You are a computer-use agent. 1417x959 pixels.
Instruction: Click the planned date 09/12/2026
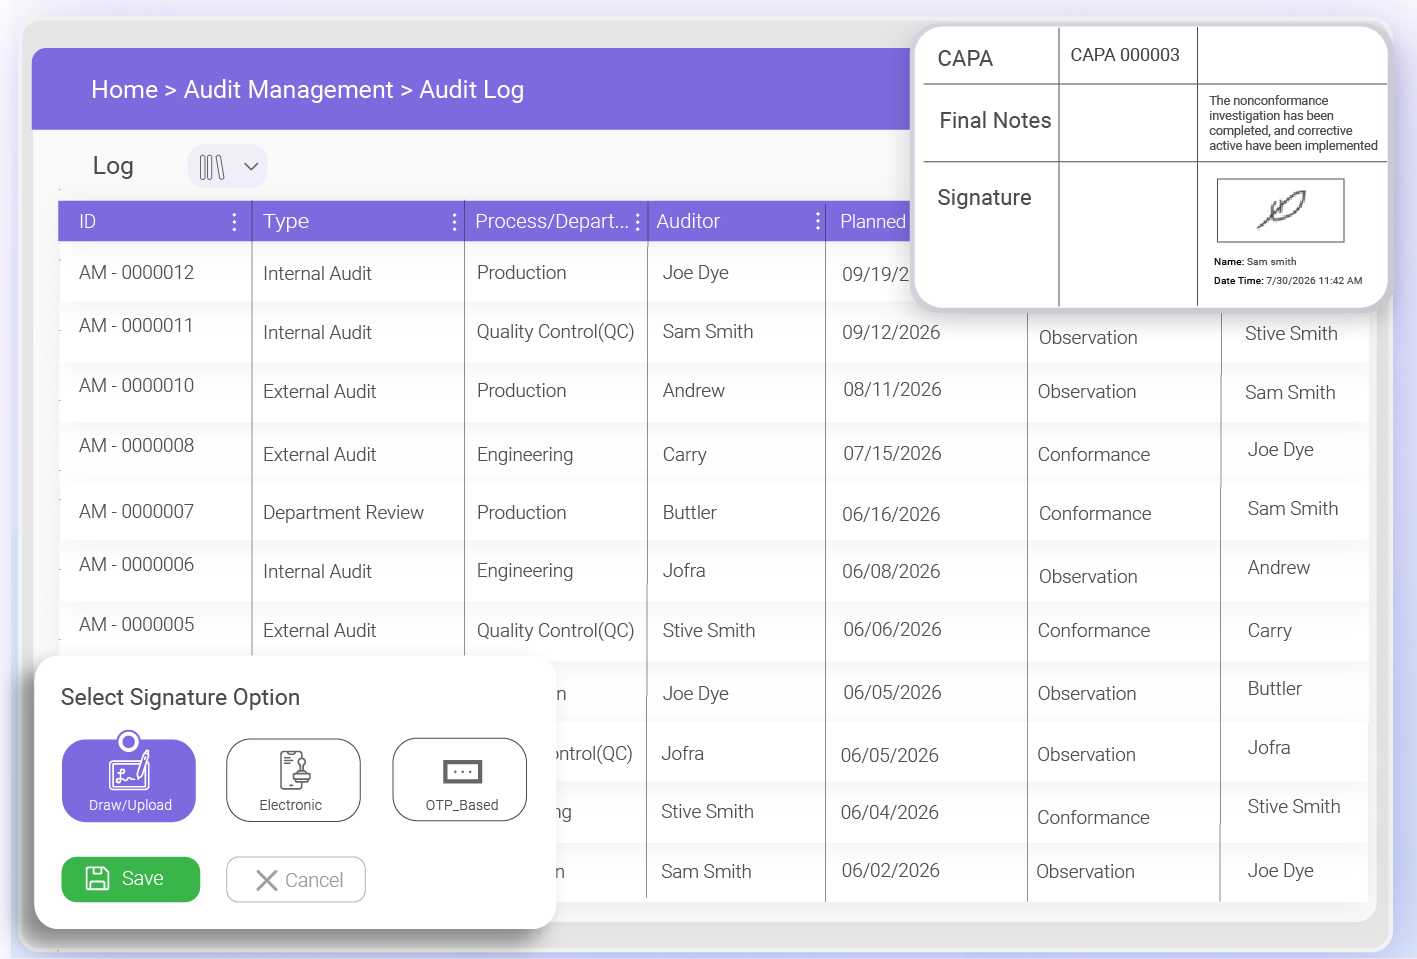(x=891, y=333)
